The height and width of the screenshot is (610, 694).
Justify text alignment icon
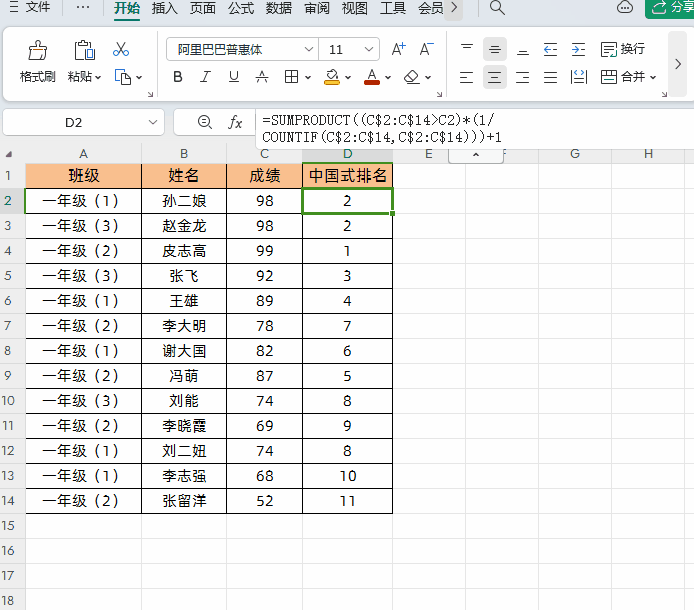[x=550, y=77]
